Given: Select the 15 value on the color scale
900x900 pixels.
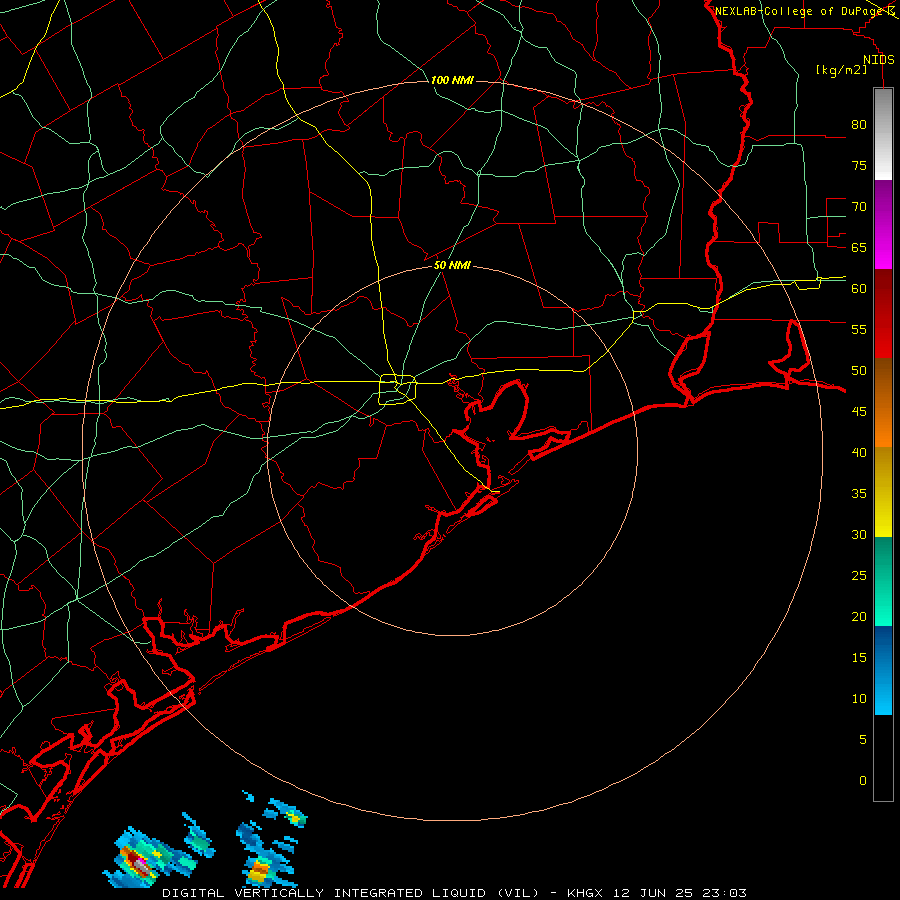Looking at the screenshot, I should pos(859,658).
